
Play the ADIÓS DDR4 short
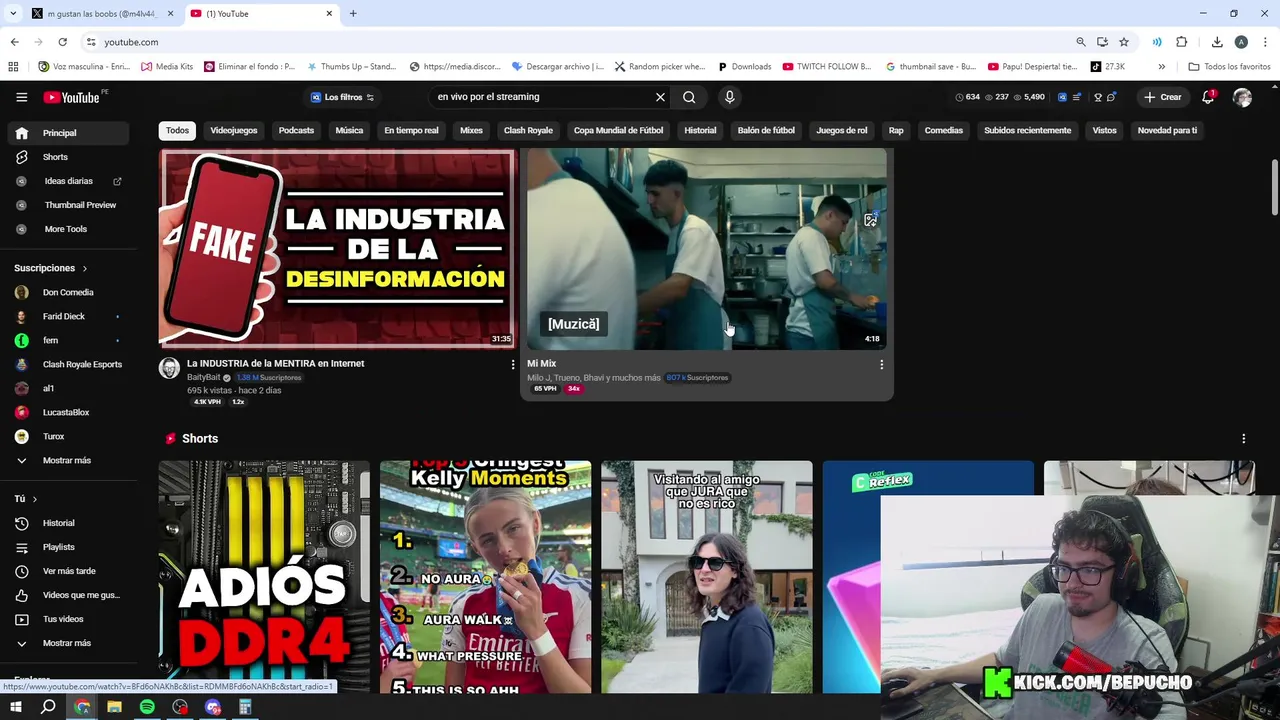[264, 577]
